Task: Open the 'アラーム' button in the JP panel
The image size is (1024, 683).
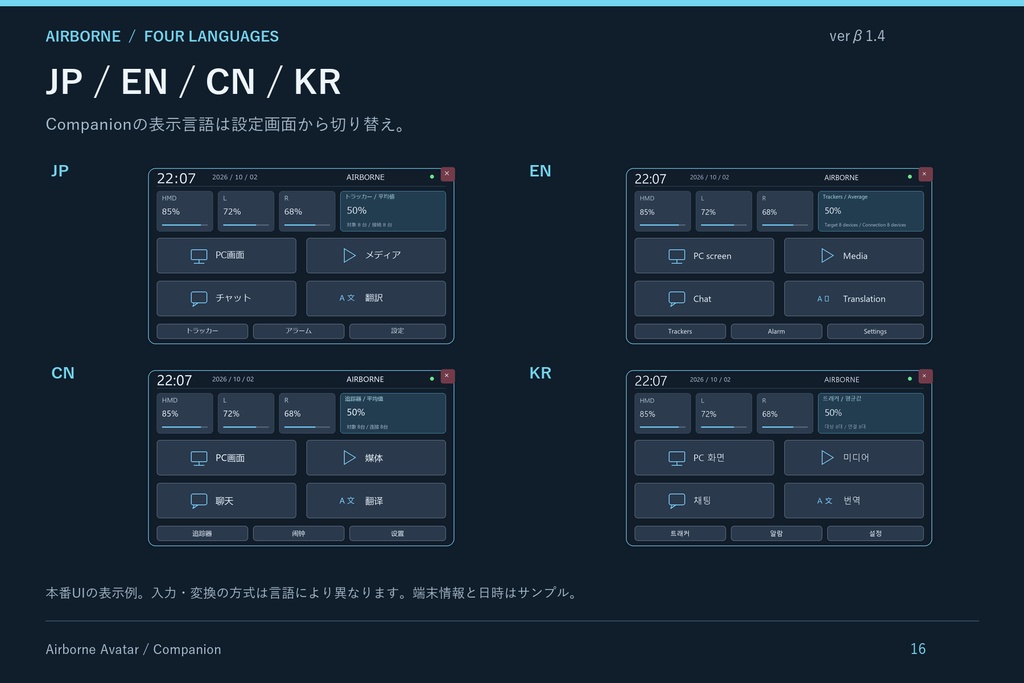Action: point(298,331)
